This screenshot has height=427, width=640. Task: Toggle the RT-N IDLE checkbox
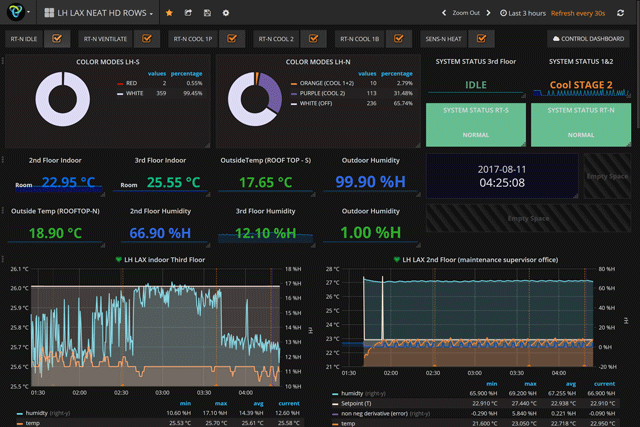coord(58,39)
